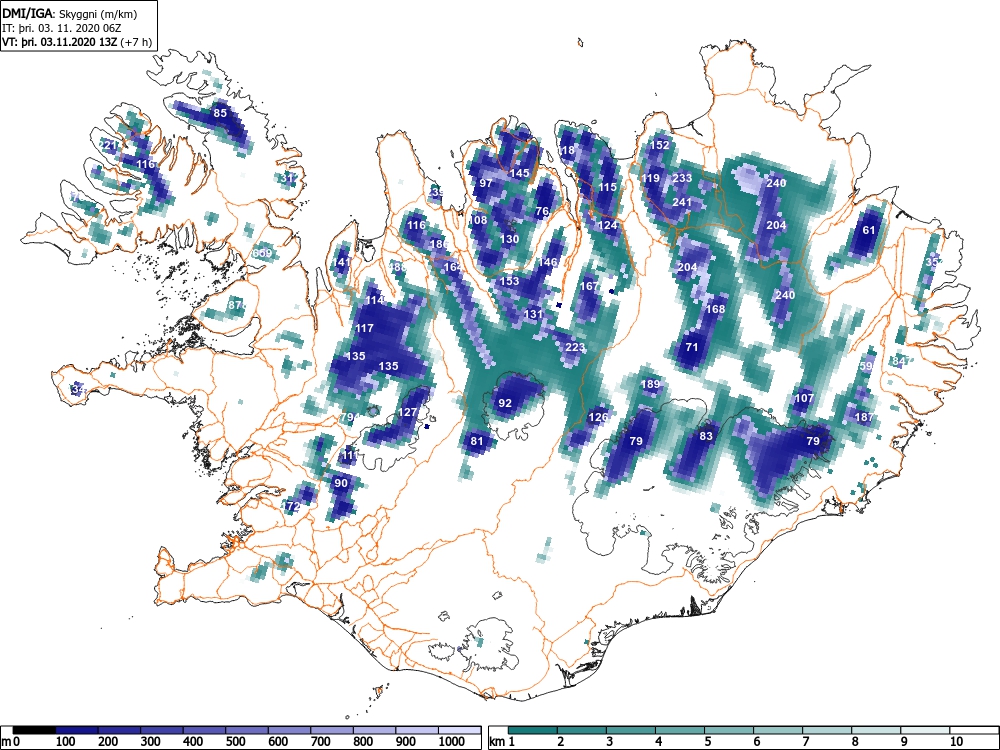Click the map value 126
The height and width of the screenshot is (750, 1000).
(598, 417)
